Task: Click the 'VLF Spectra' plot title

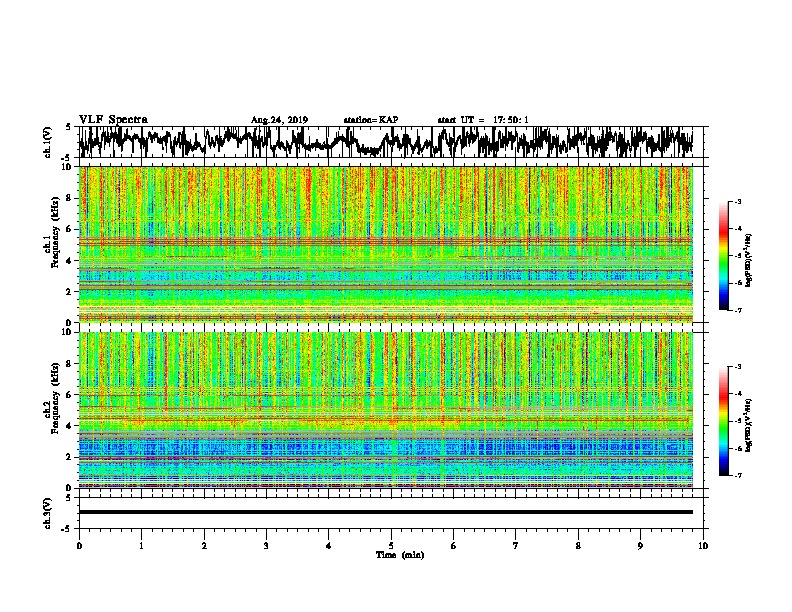Action: coord(113,120)
